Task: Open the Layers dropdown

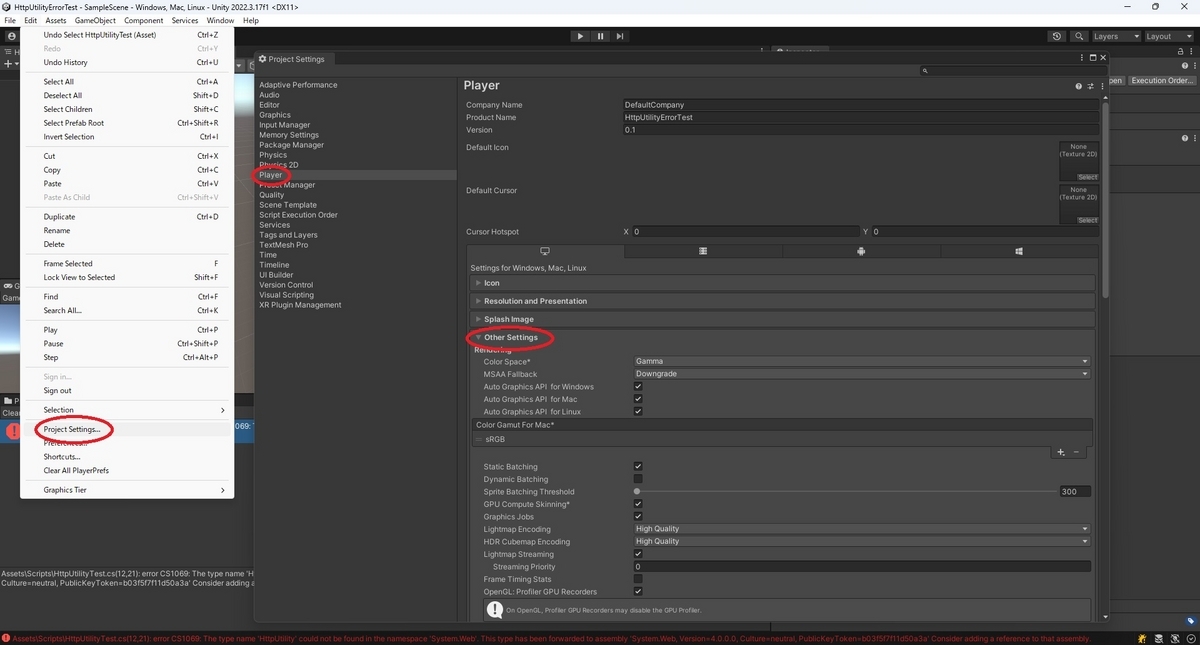Action: pyautogui.click(x=1116, y=36)
